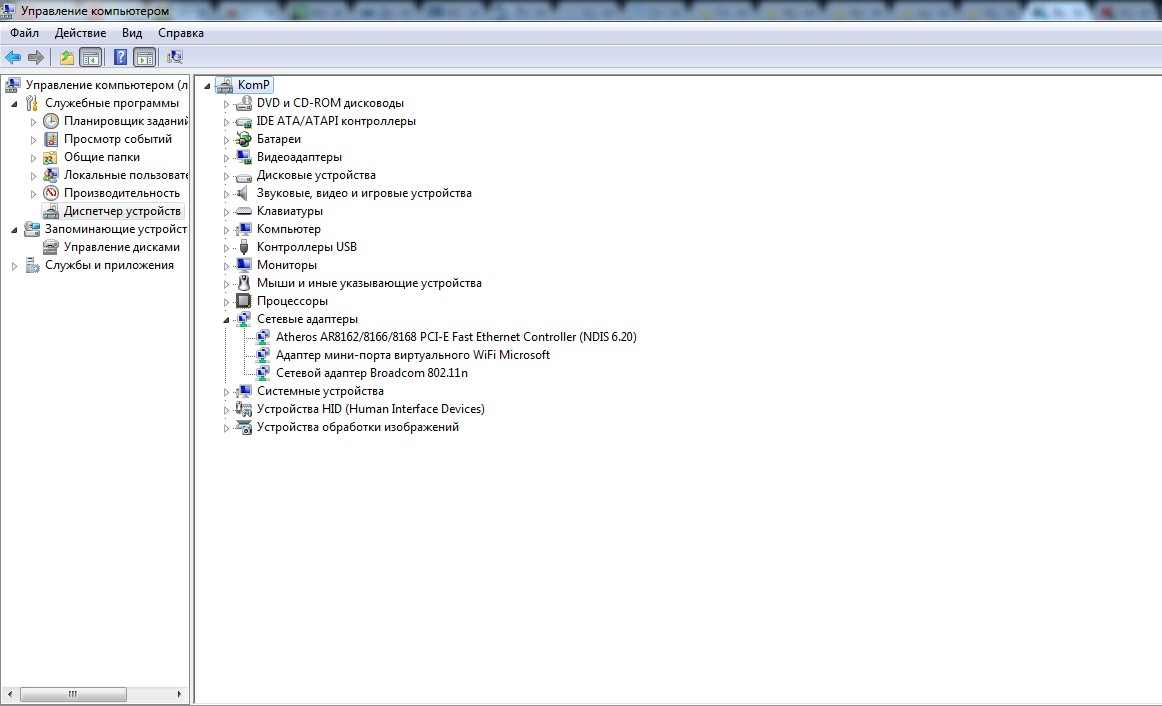Click left pane scrollbar right arrow
Viewport: 1162px width, 706px height.
coord(179,694)
